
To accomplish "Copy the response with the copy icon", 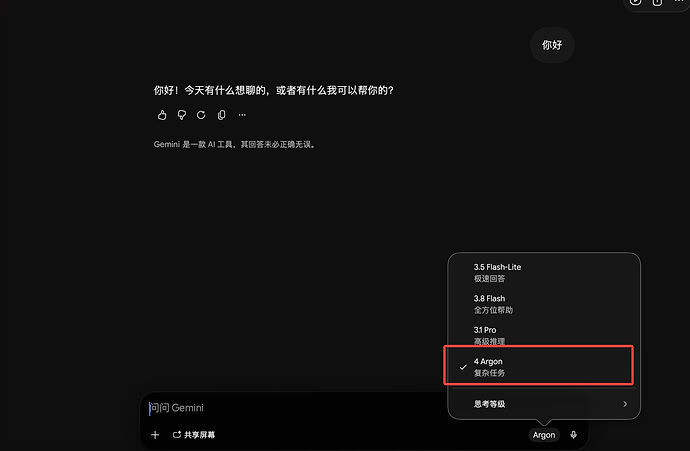I will point(221,115).
